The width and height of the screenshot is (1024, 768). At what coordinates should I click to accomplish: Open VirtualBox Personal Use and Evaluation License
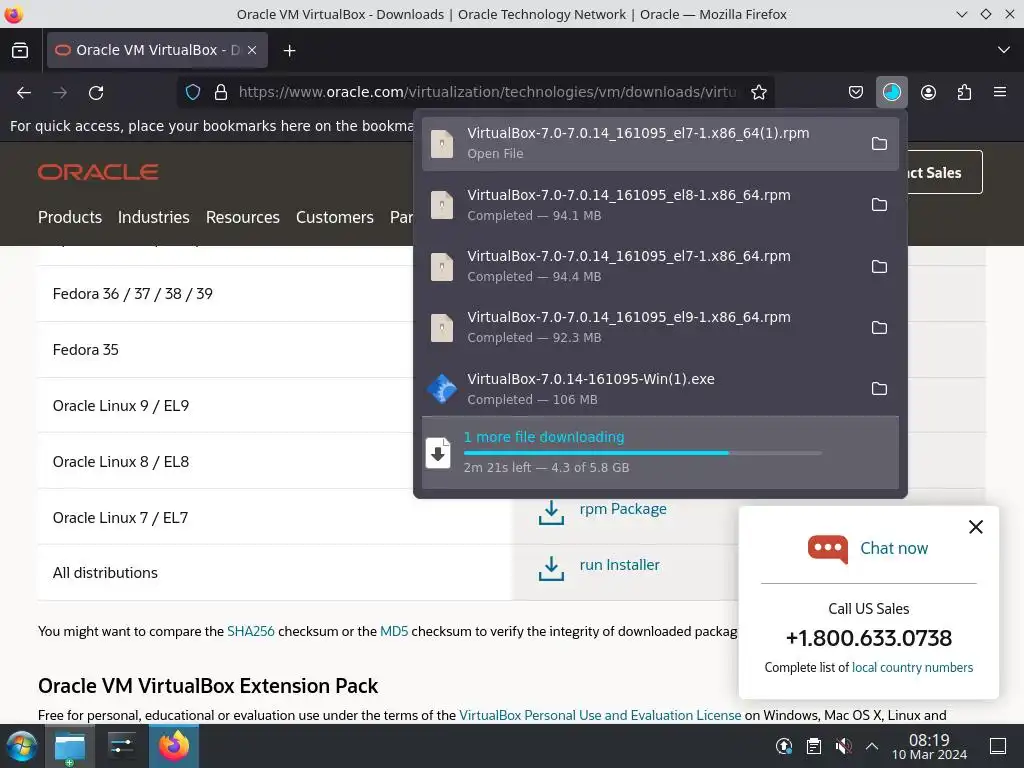pos(600,715)
